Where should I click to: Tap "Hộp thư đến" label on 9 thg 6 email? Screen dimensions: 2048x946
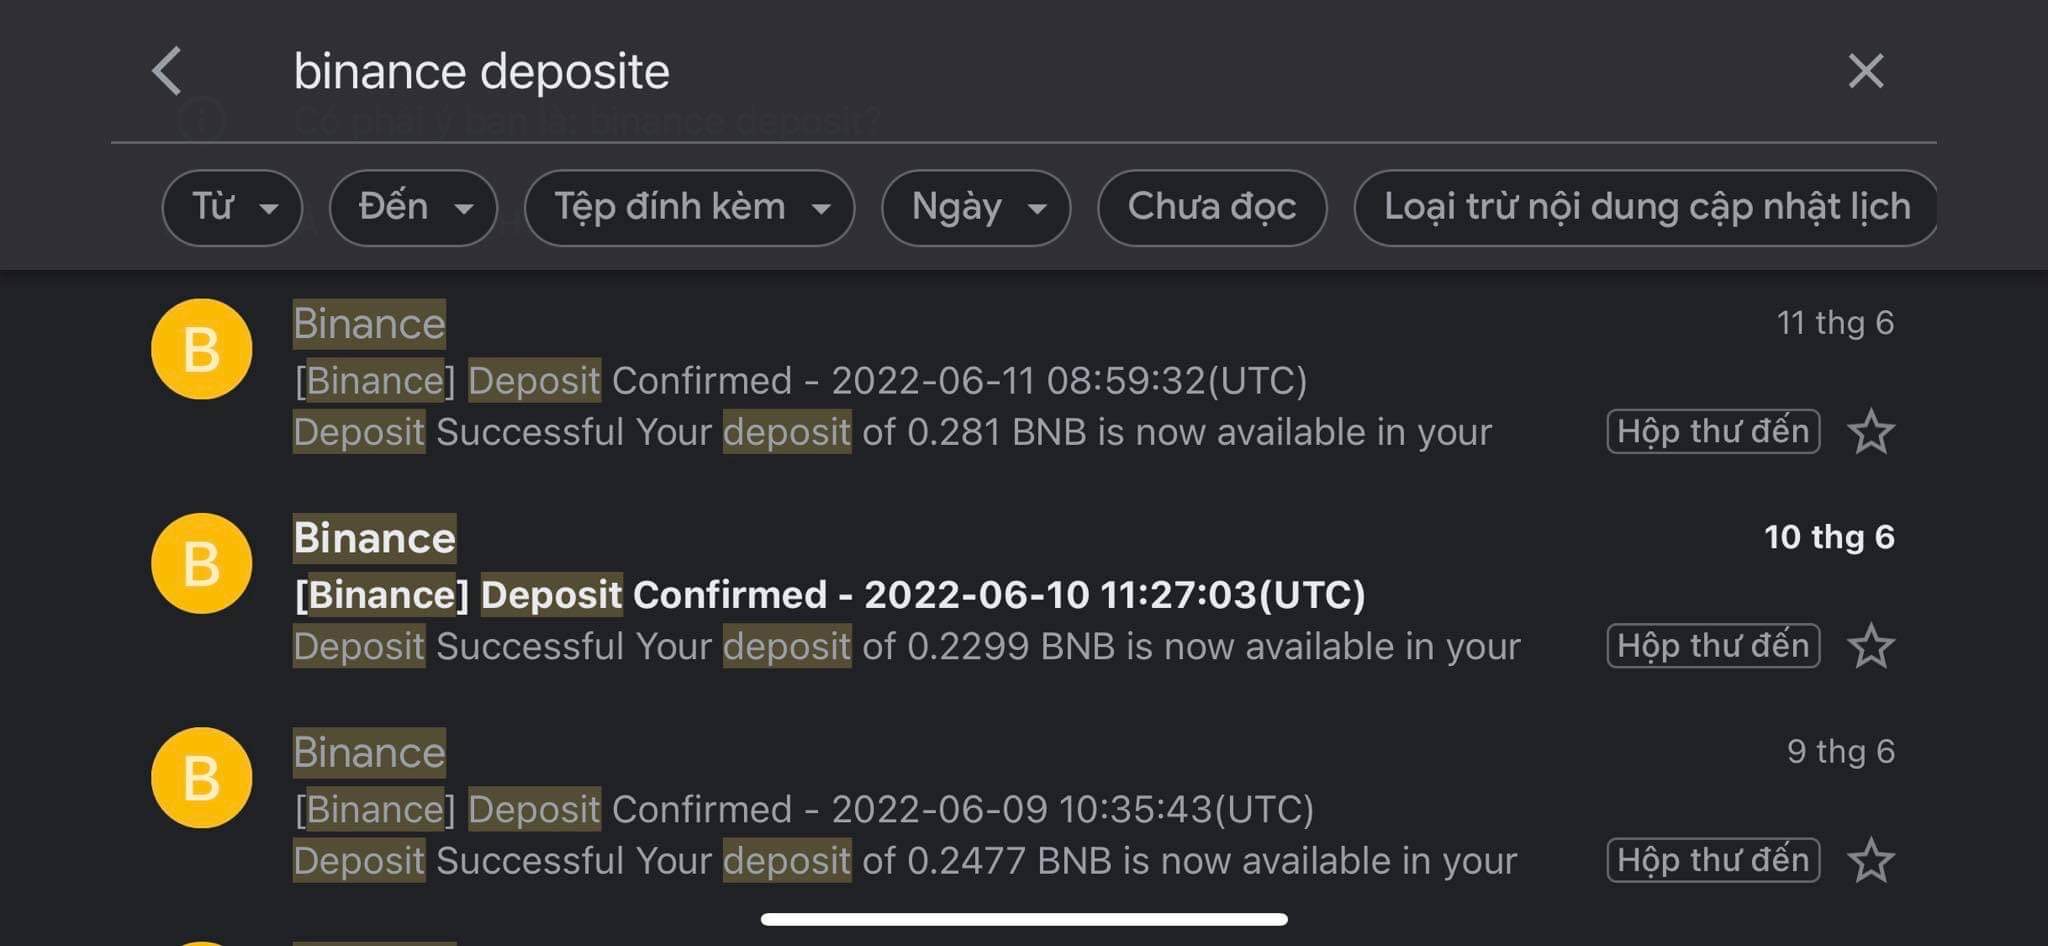1712,861
